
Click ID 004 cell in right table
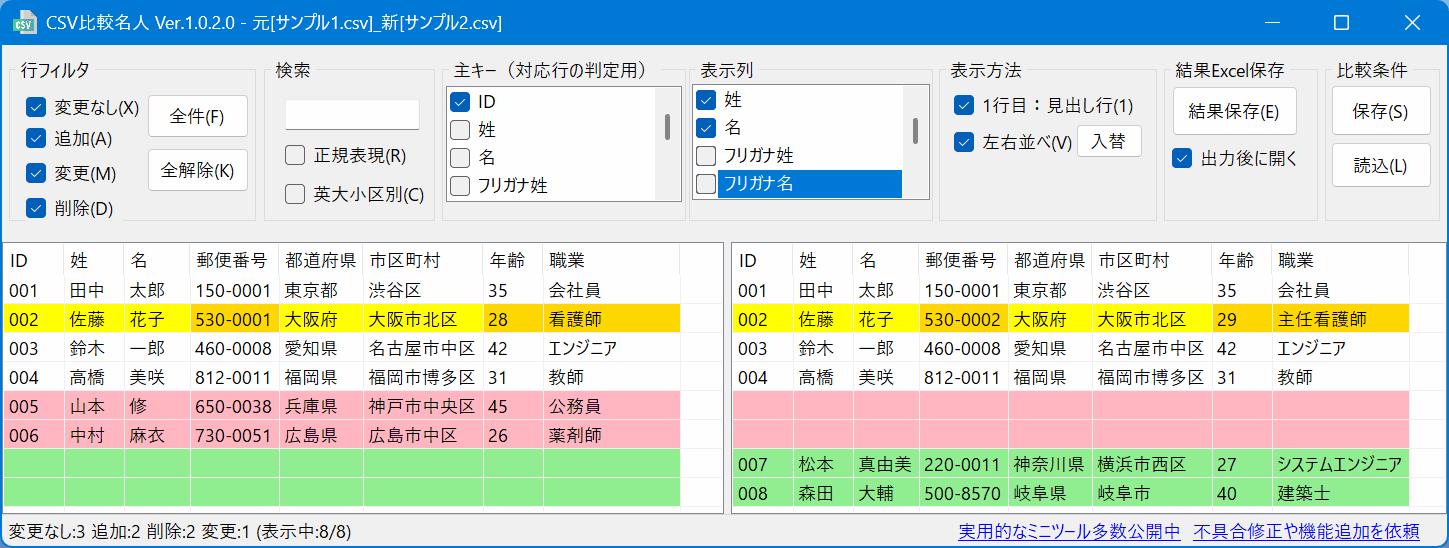pos(763,377)
